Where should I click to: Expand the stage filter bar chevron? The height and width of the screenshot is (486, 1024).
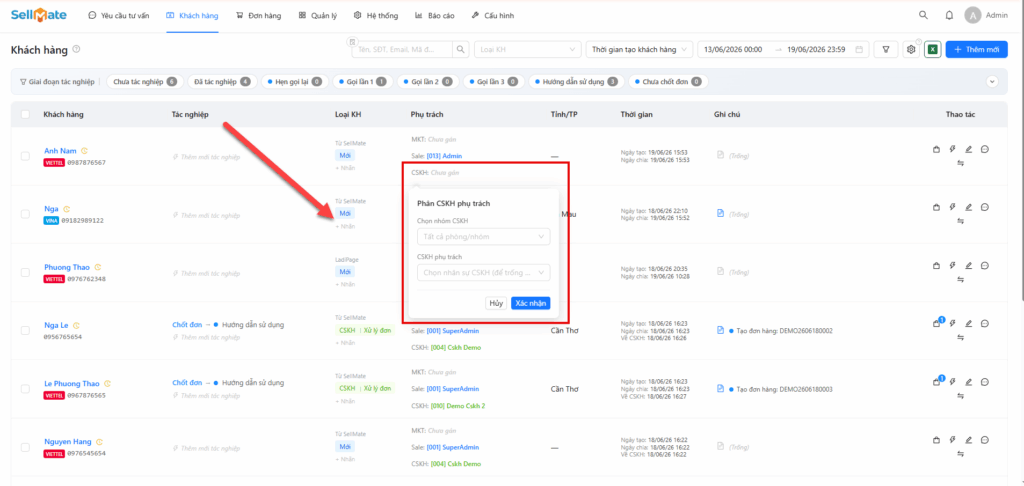992,82
